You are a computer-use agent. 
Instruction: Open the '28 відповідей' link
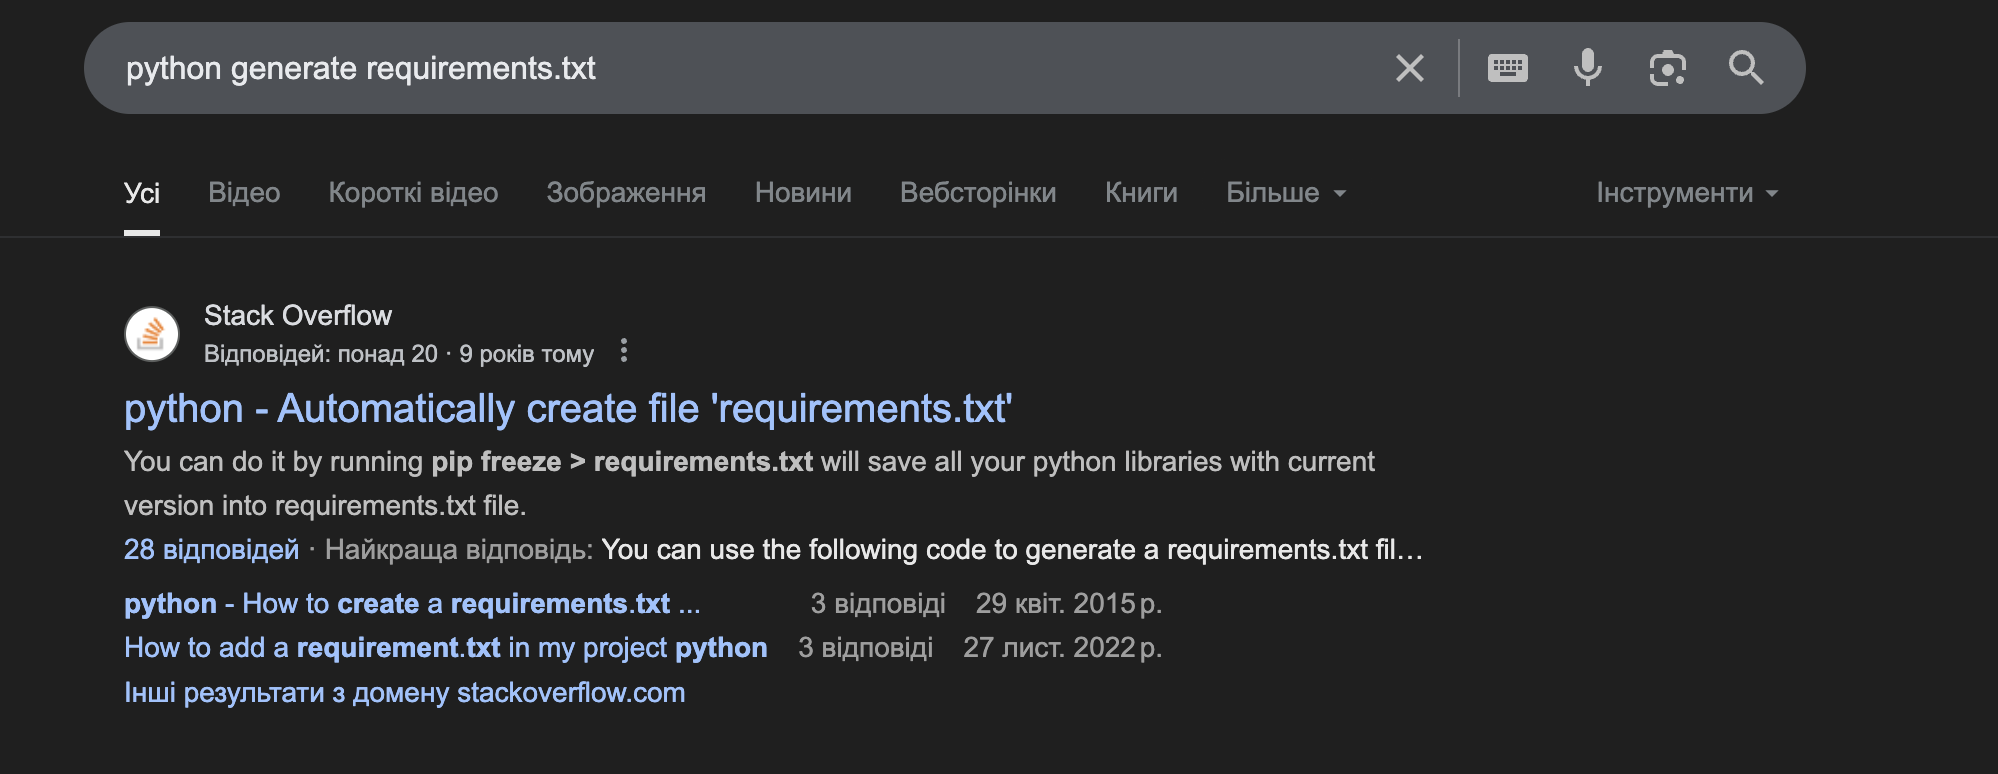211,549
